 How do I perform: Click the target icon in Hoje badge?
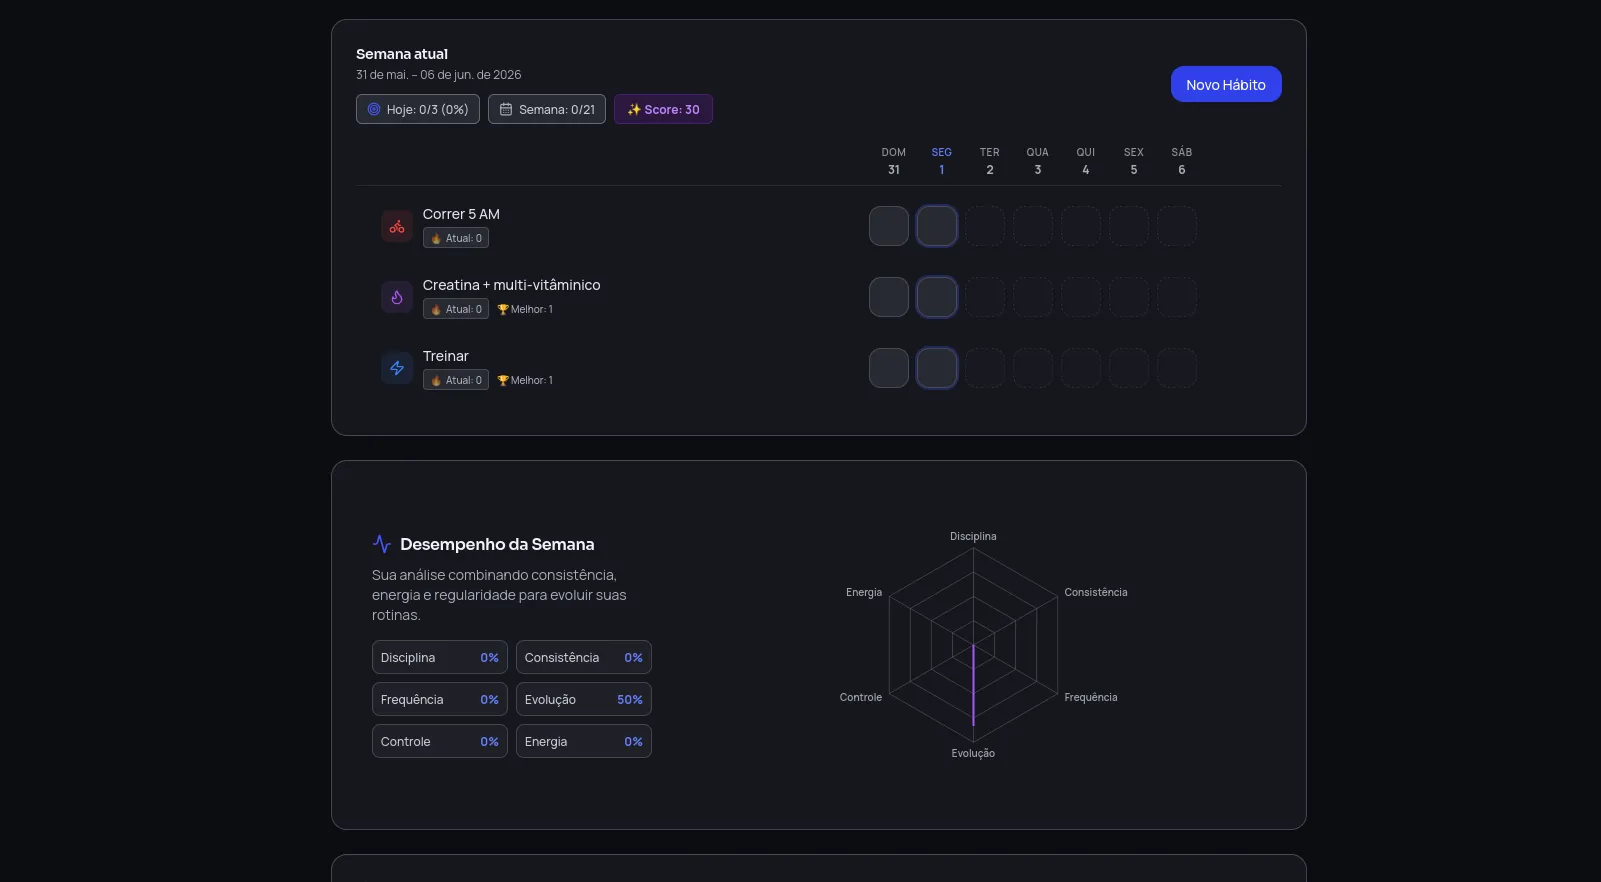(374, 109)
